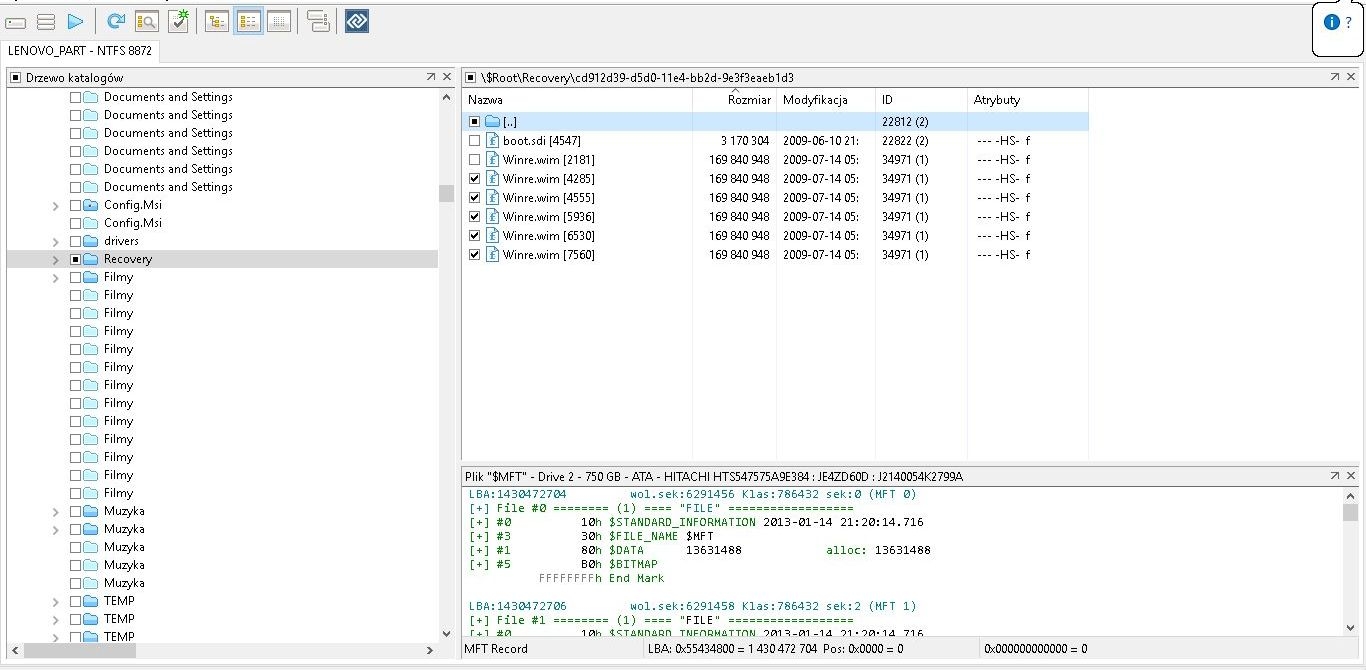Sort by the Modyfikacja column header
This screenshot has width=1366, height=670.
(825, 100)
